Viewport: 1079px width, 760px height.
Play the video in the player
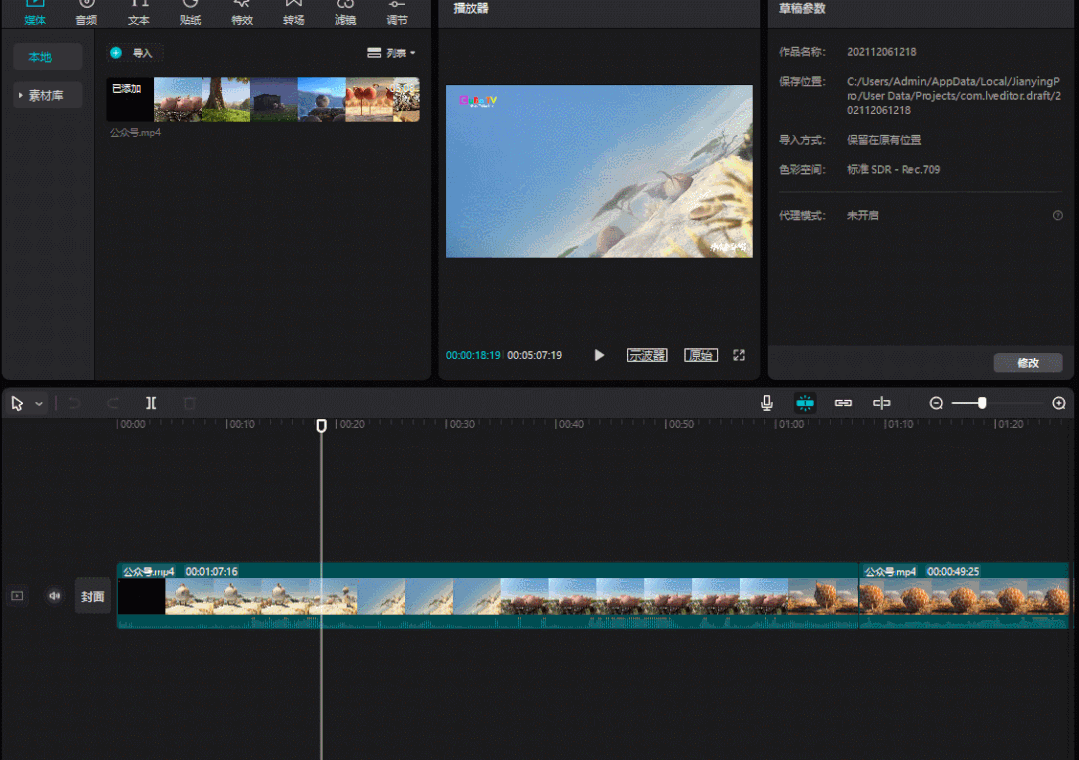[x=599, y=355]
